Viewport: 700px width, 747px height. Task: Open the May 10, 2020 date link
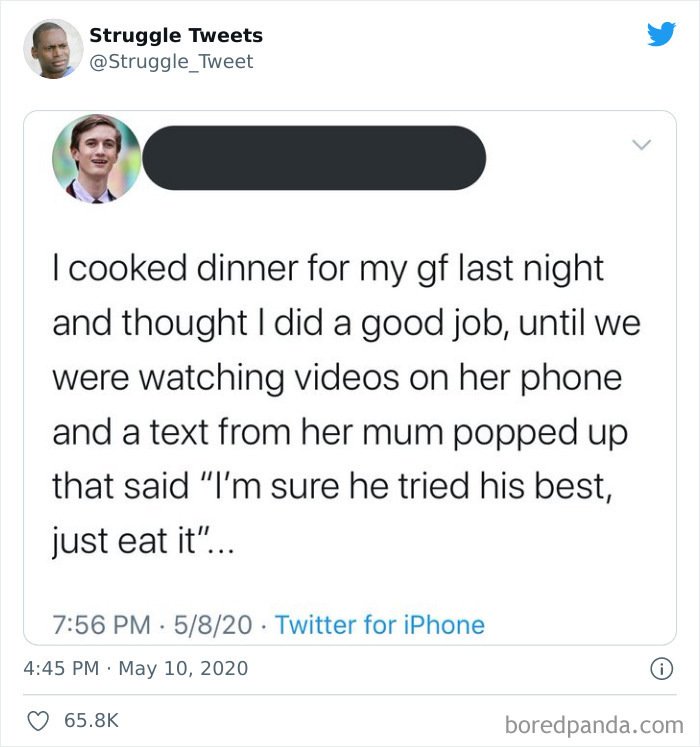click(183, 667)
